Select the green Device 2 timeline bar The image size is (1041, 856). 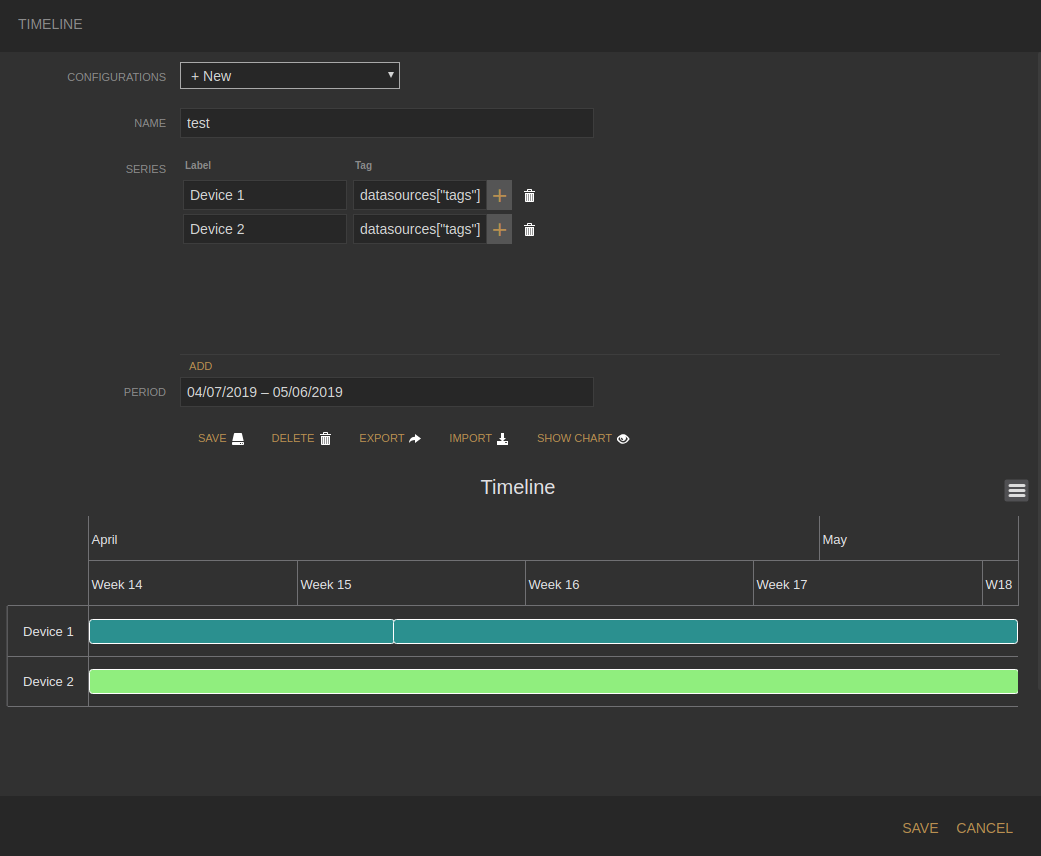click(x=553, y=682)
